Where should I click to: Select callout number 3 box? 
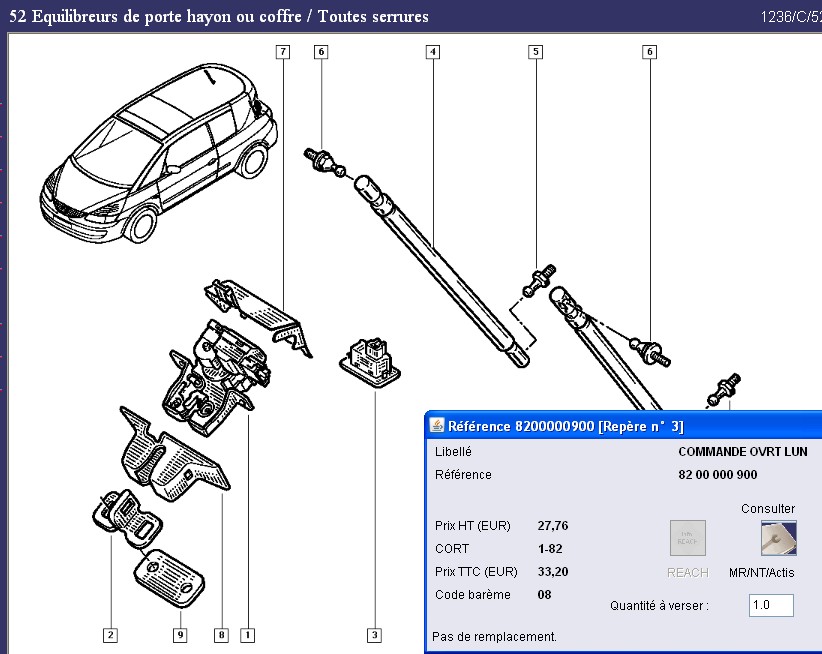[374, 634]
